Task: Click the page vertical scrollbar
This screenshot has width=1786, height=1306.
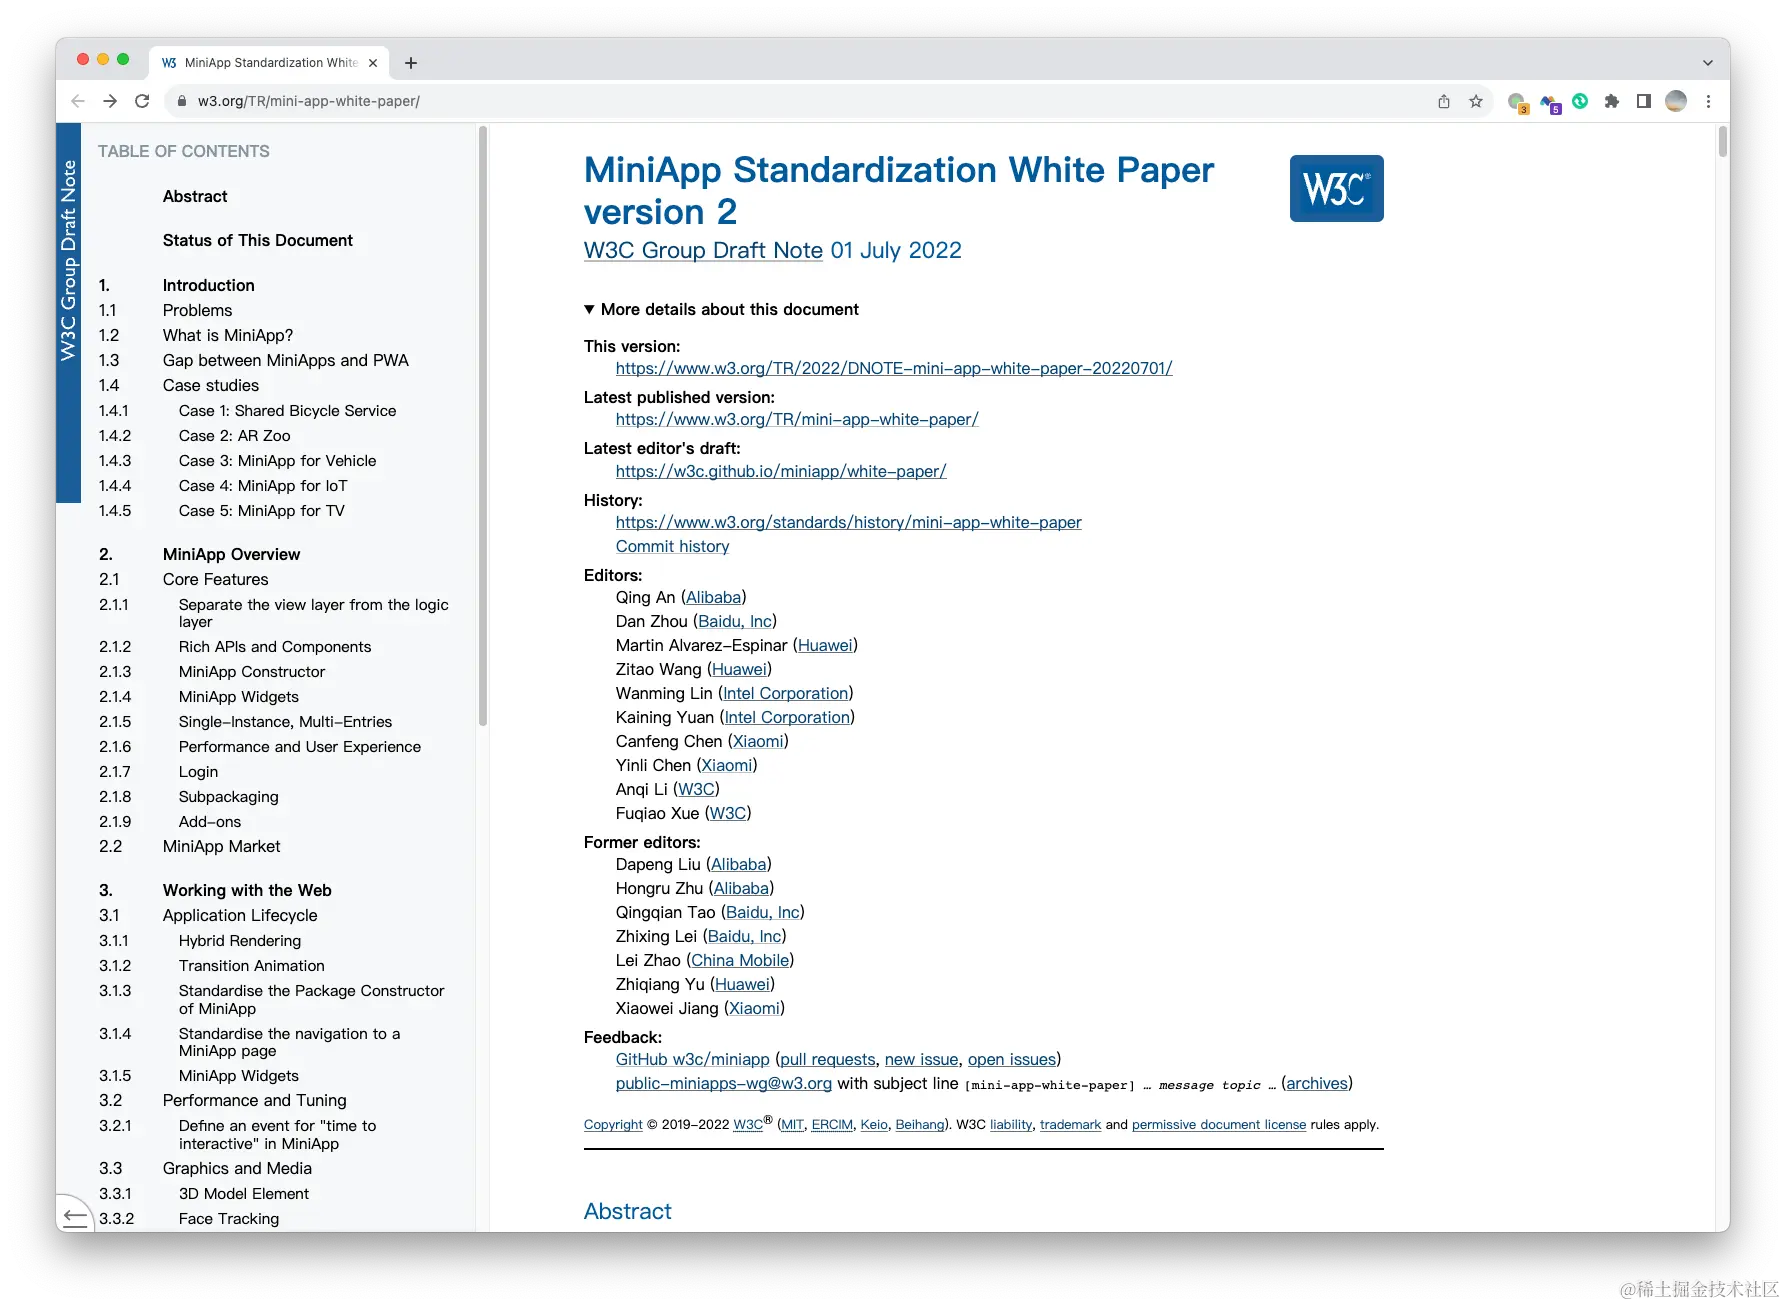Action: click(x=1723, y=142)
